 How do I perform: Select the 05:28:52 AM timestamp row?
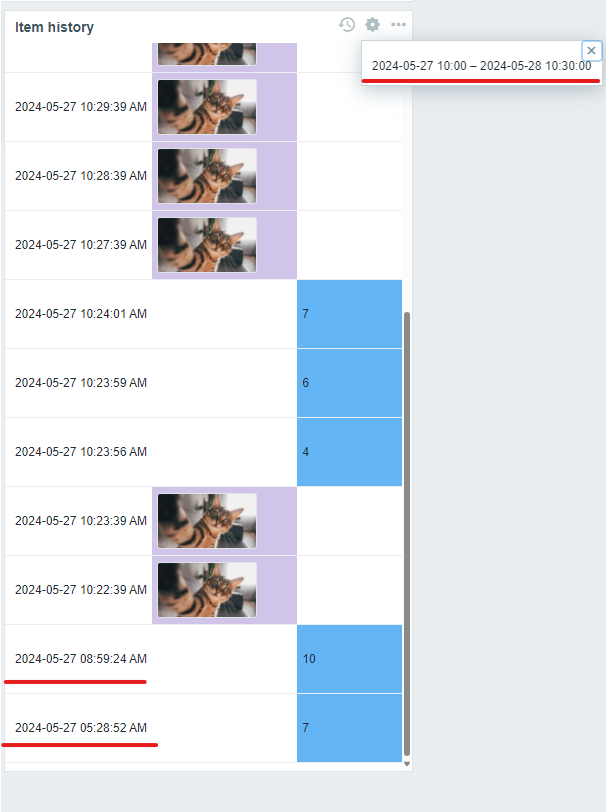coord(204,728)
